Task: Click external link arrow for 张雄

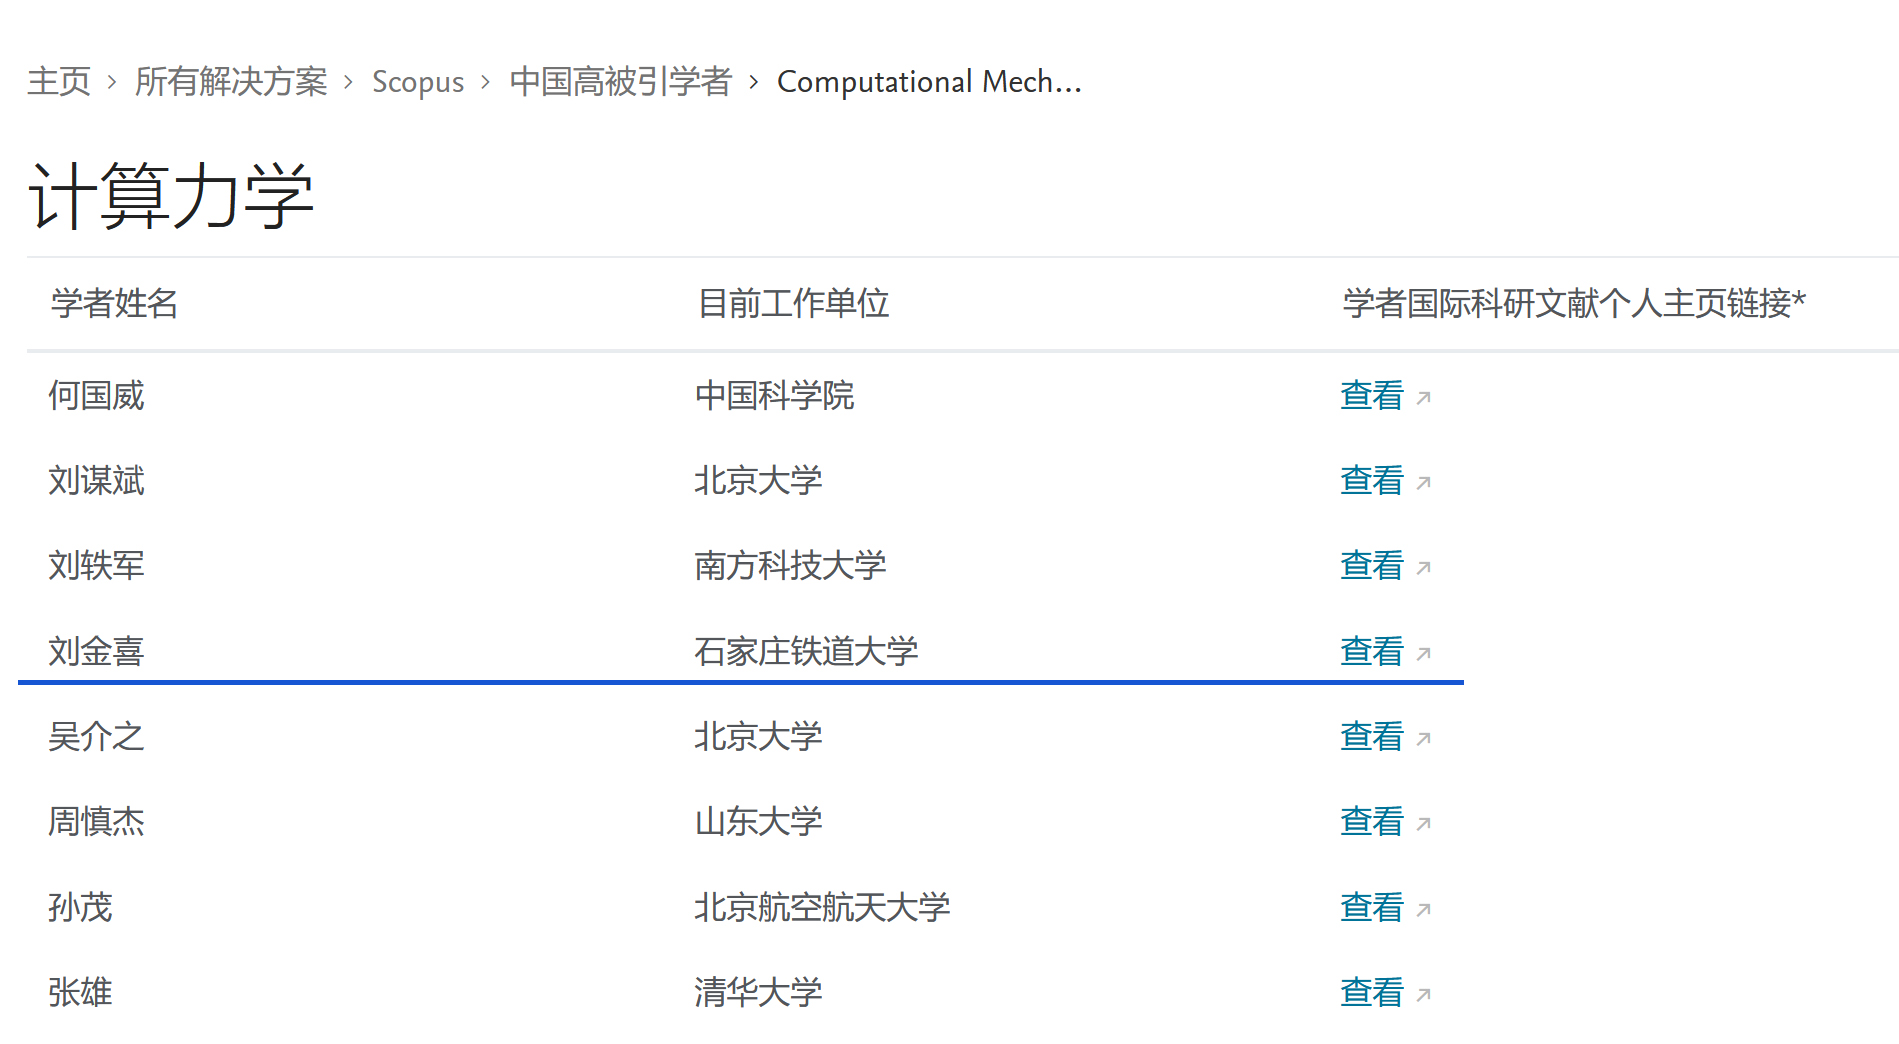Action: [1424, 995]
